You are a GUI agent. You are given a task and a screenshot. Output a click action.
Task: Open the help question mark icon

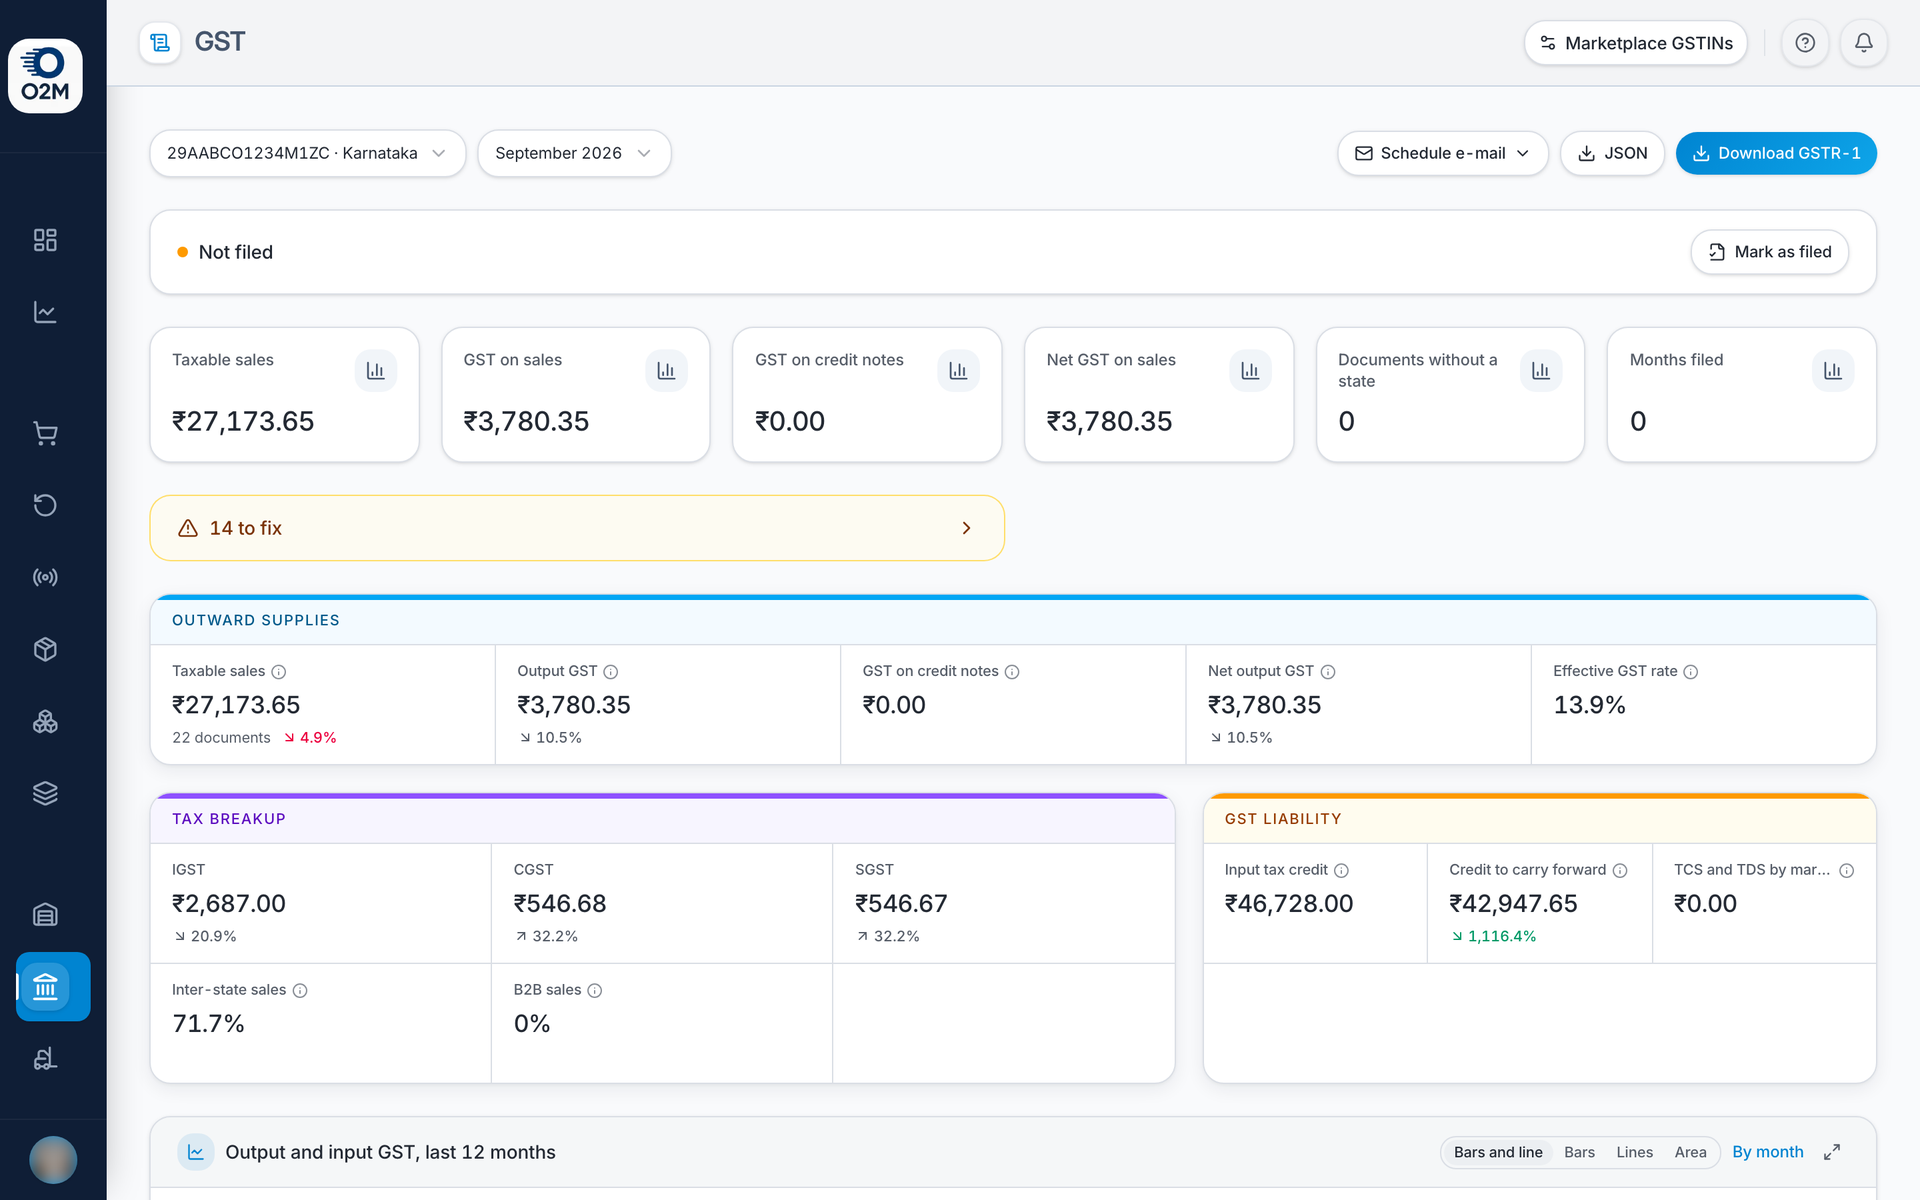[x=1805, y=43]
